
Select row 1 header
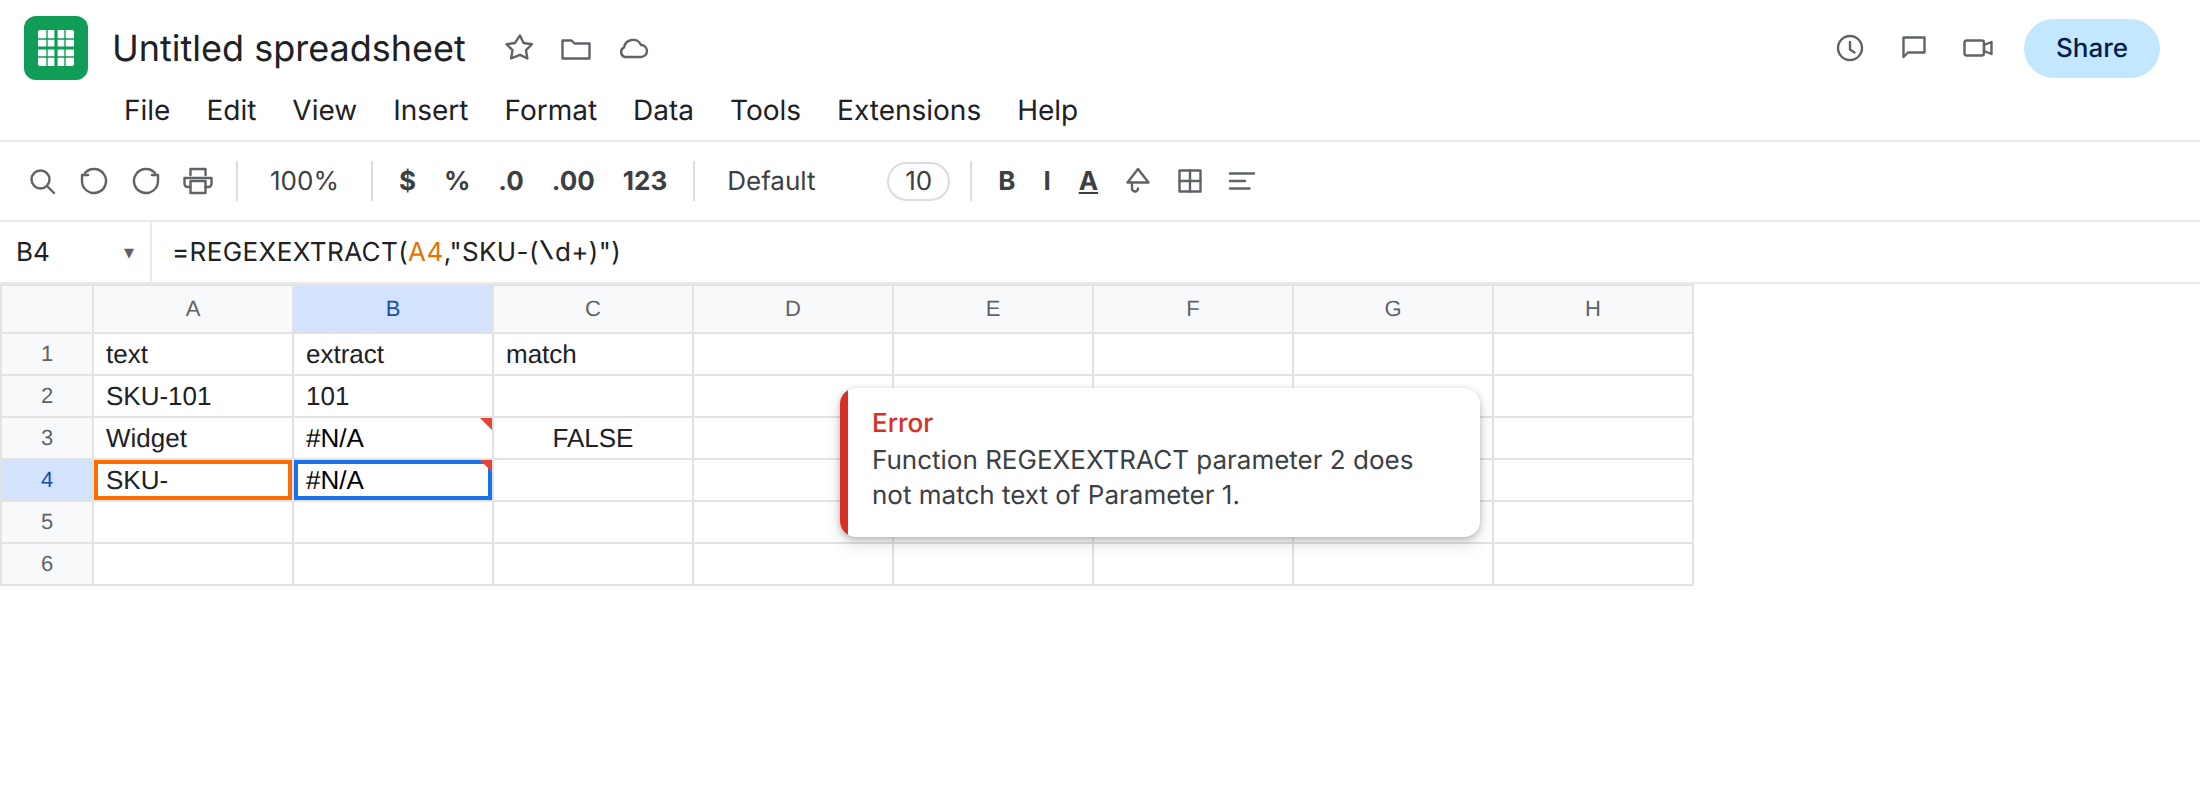[x=47, y=354]
